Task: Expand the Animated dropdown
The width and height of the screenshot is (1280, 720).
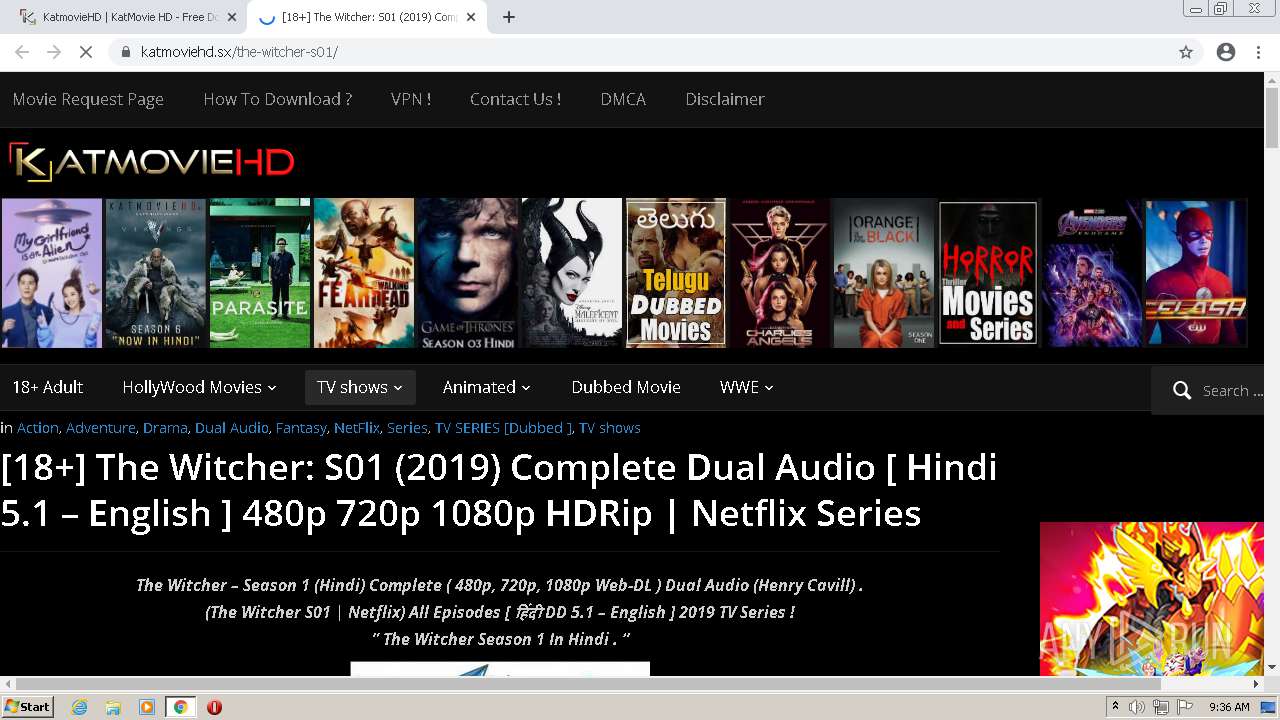Action: pyautogui.click(x=487, y=387)
